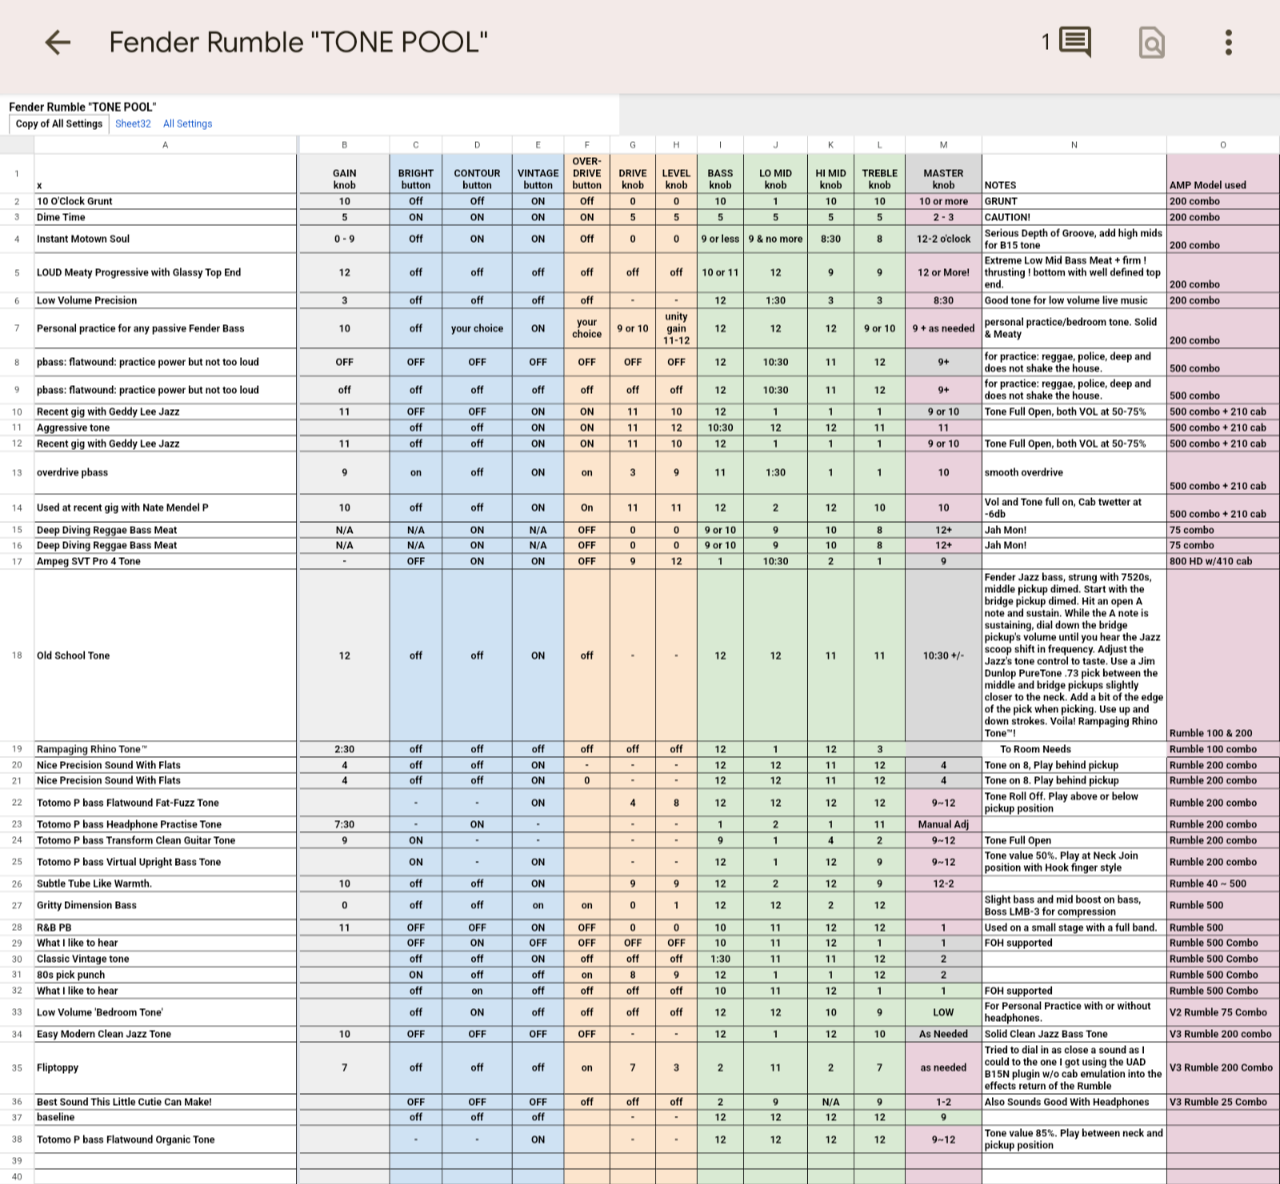The image size is (1280, 1184).
Task: Select LOUD Meaty Progressive with Glassy Top End
Action: (165, 272)
